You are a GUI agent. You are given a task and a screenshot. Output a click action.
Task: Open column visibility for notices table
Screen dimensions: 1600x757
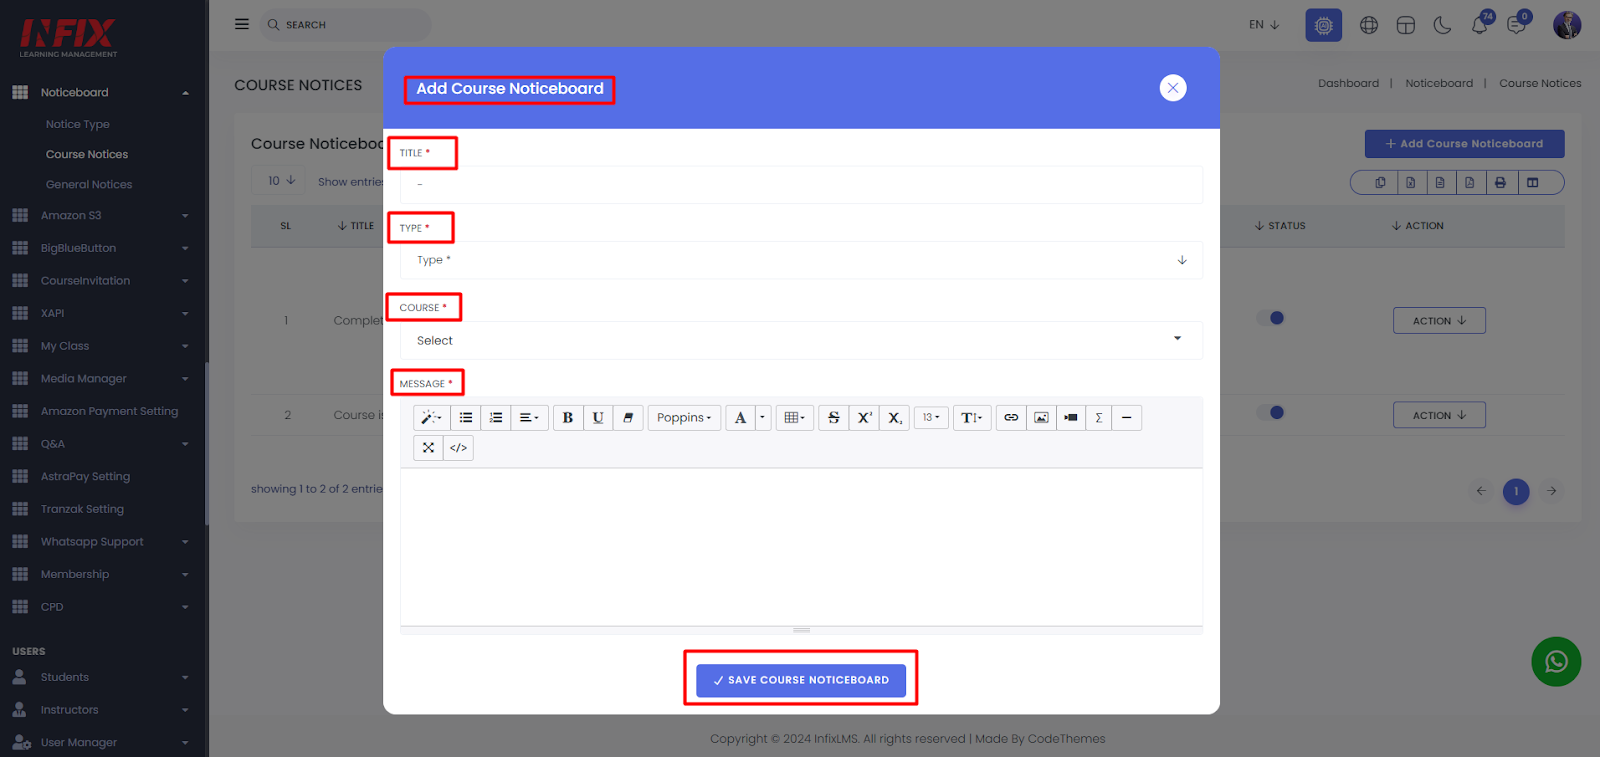[1532, 182]
